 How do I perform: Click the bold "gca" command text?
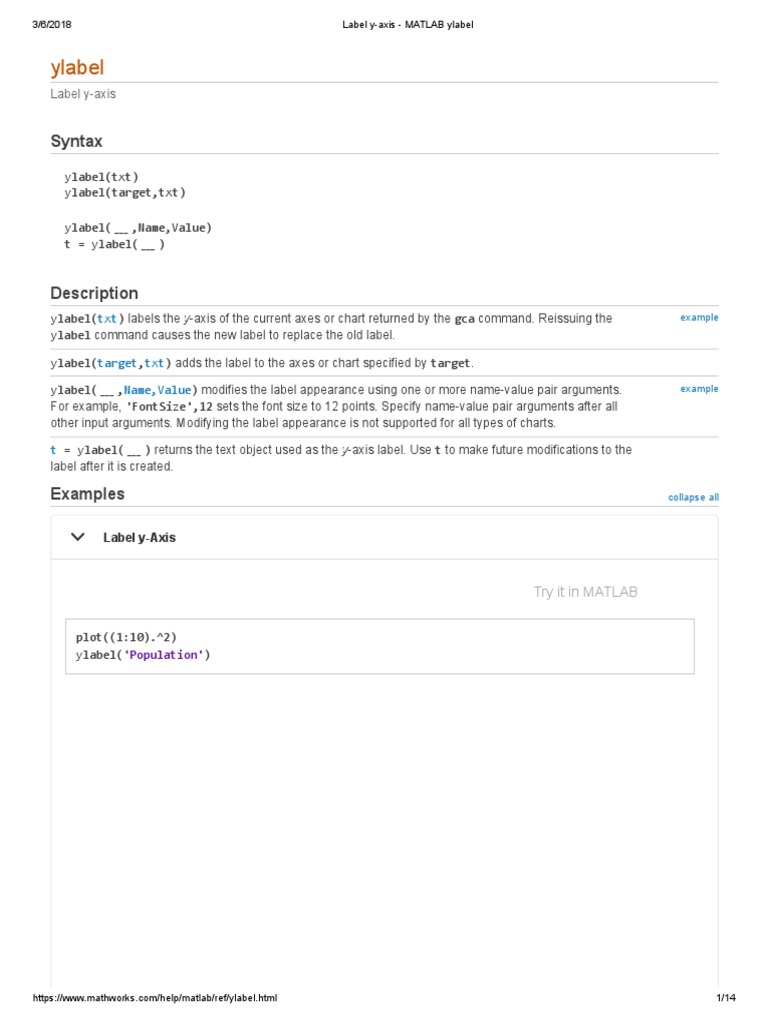(464, 319)
